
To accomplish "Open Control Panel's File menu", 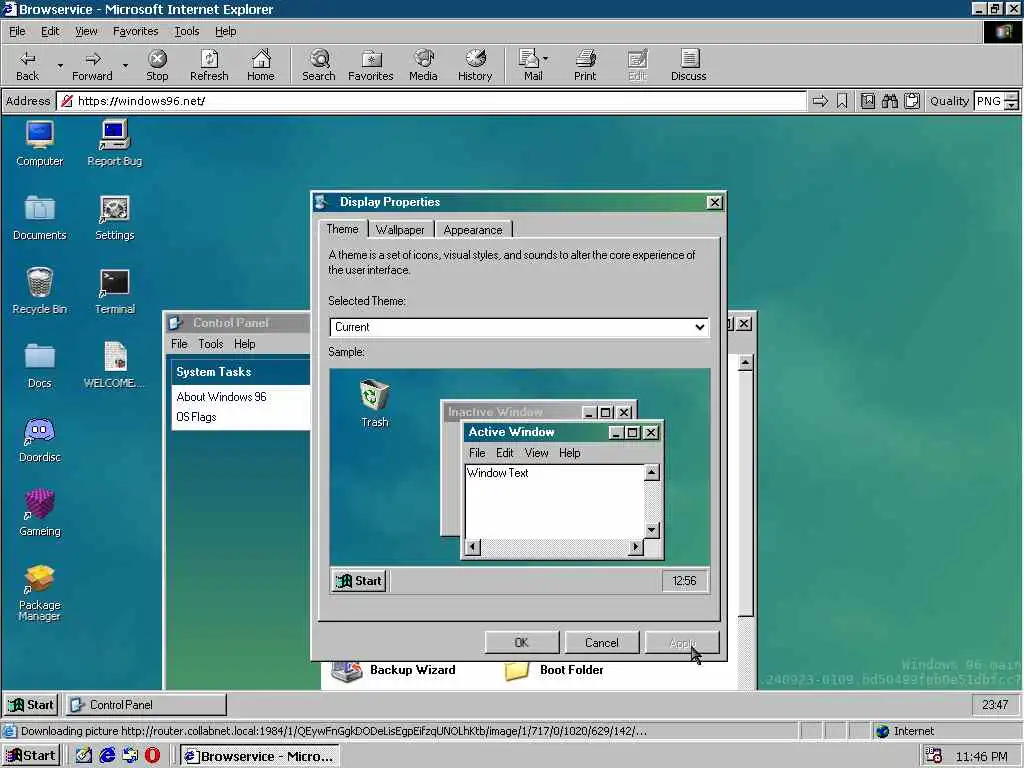I will (179, 344).
